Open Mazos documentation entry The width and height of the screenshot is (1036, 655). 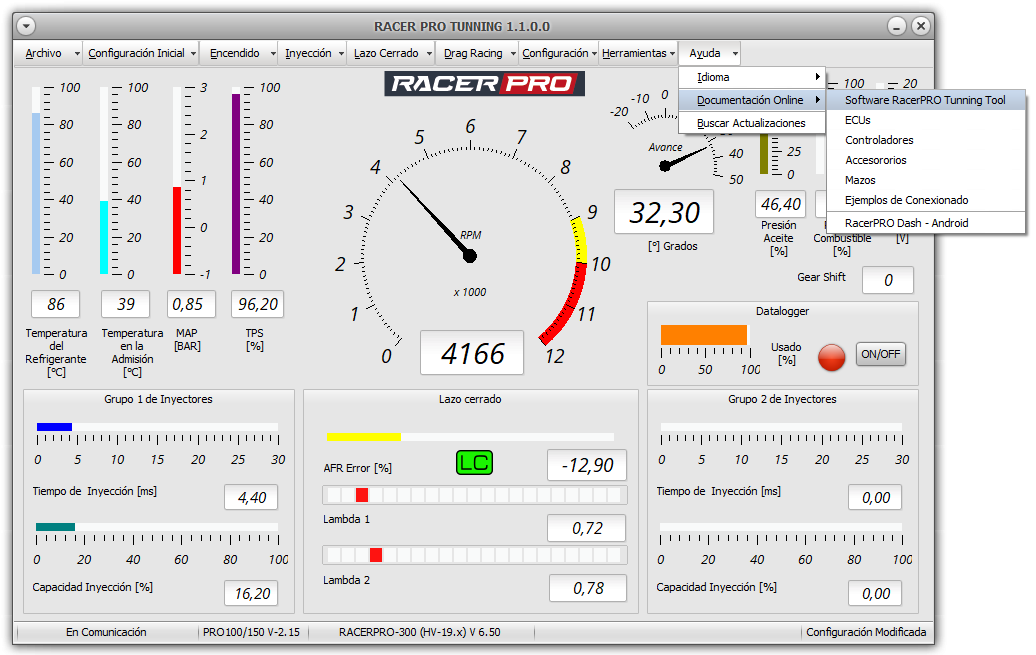tap(926, 180)
